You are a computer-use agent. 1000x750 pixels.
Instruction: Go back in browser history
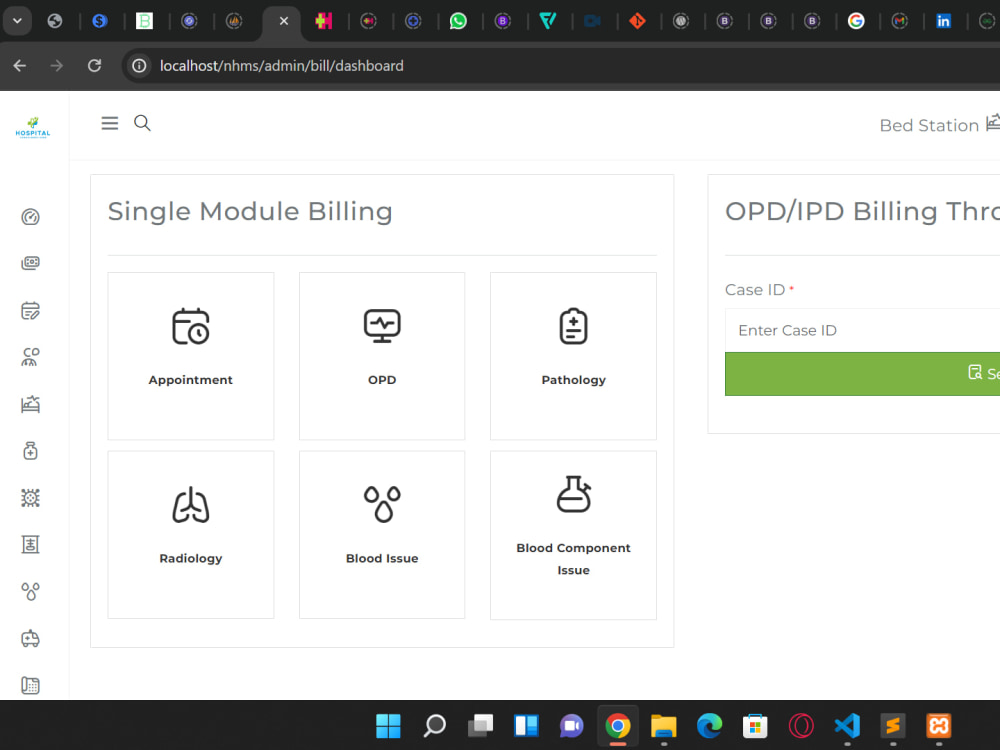pos(20,66)
